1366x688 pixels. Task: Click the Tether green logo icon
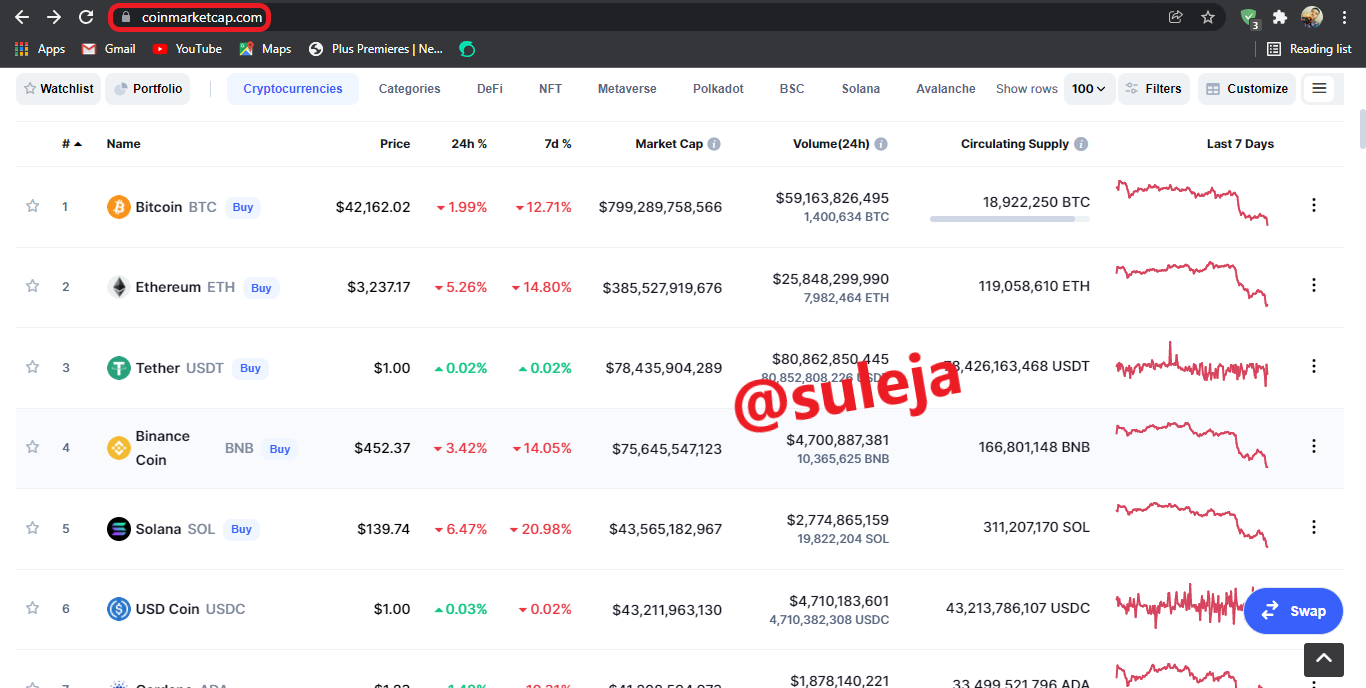coord(119,368)
